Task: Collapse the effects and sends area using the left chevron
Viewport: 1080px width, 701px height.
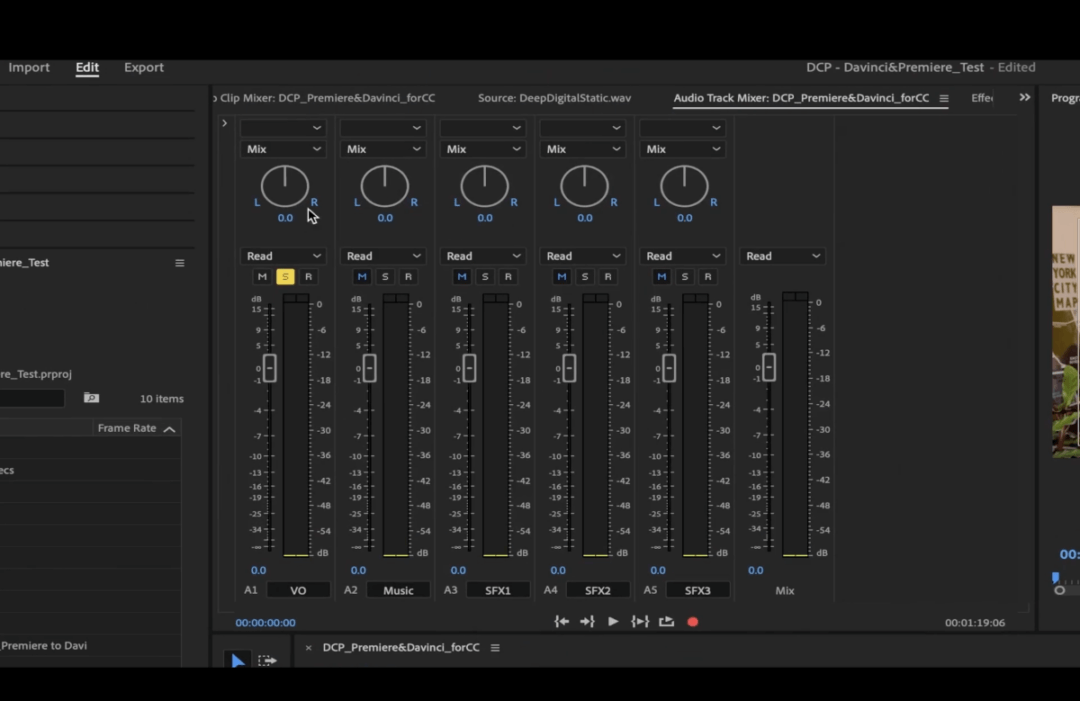Action: [x=224, y=121]
